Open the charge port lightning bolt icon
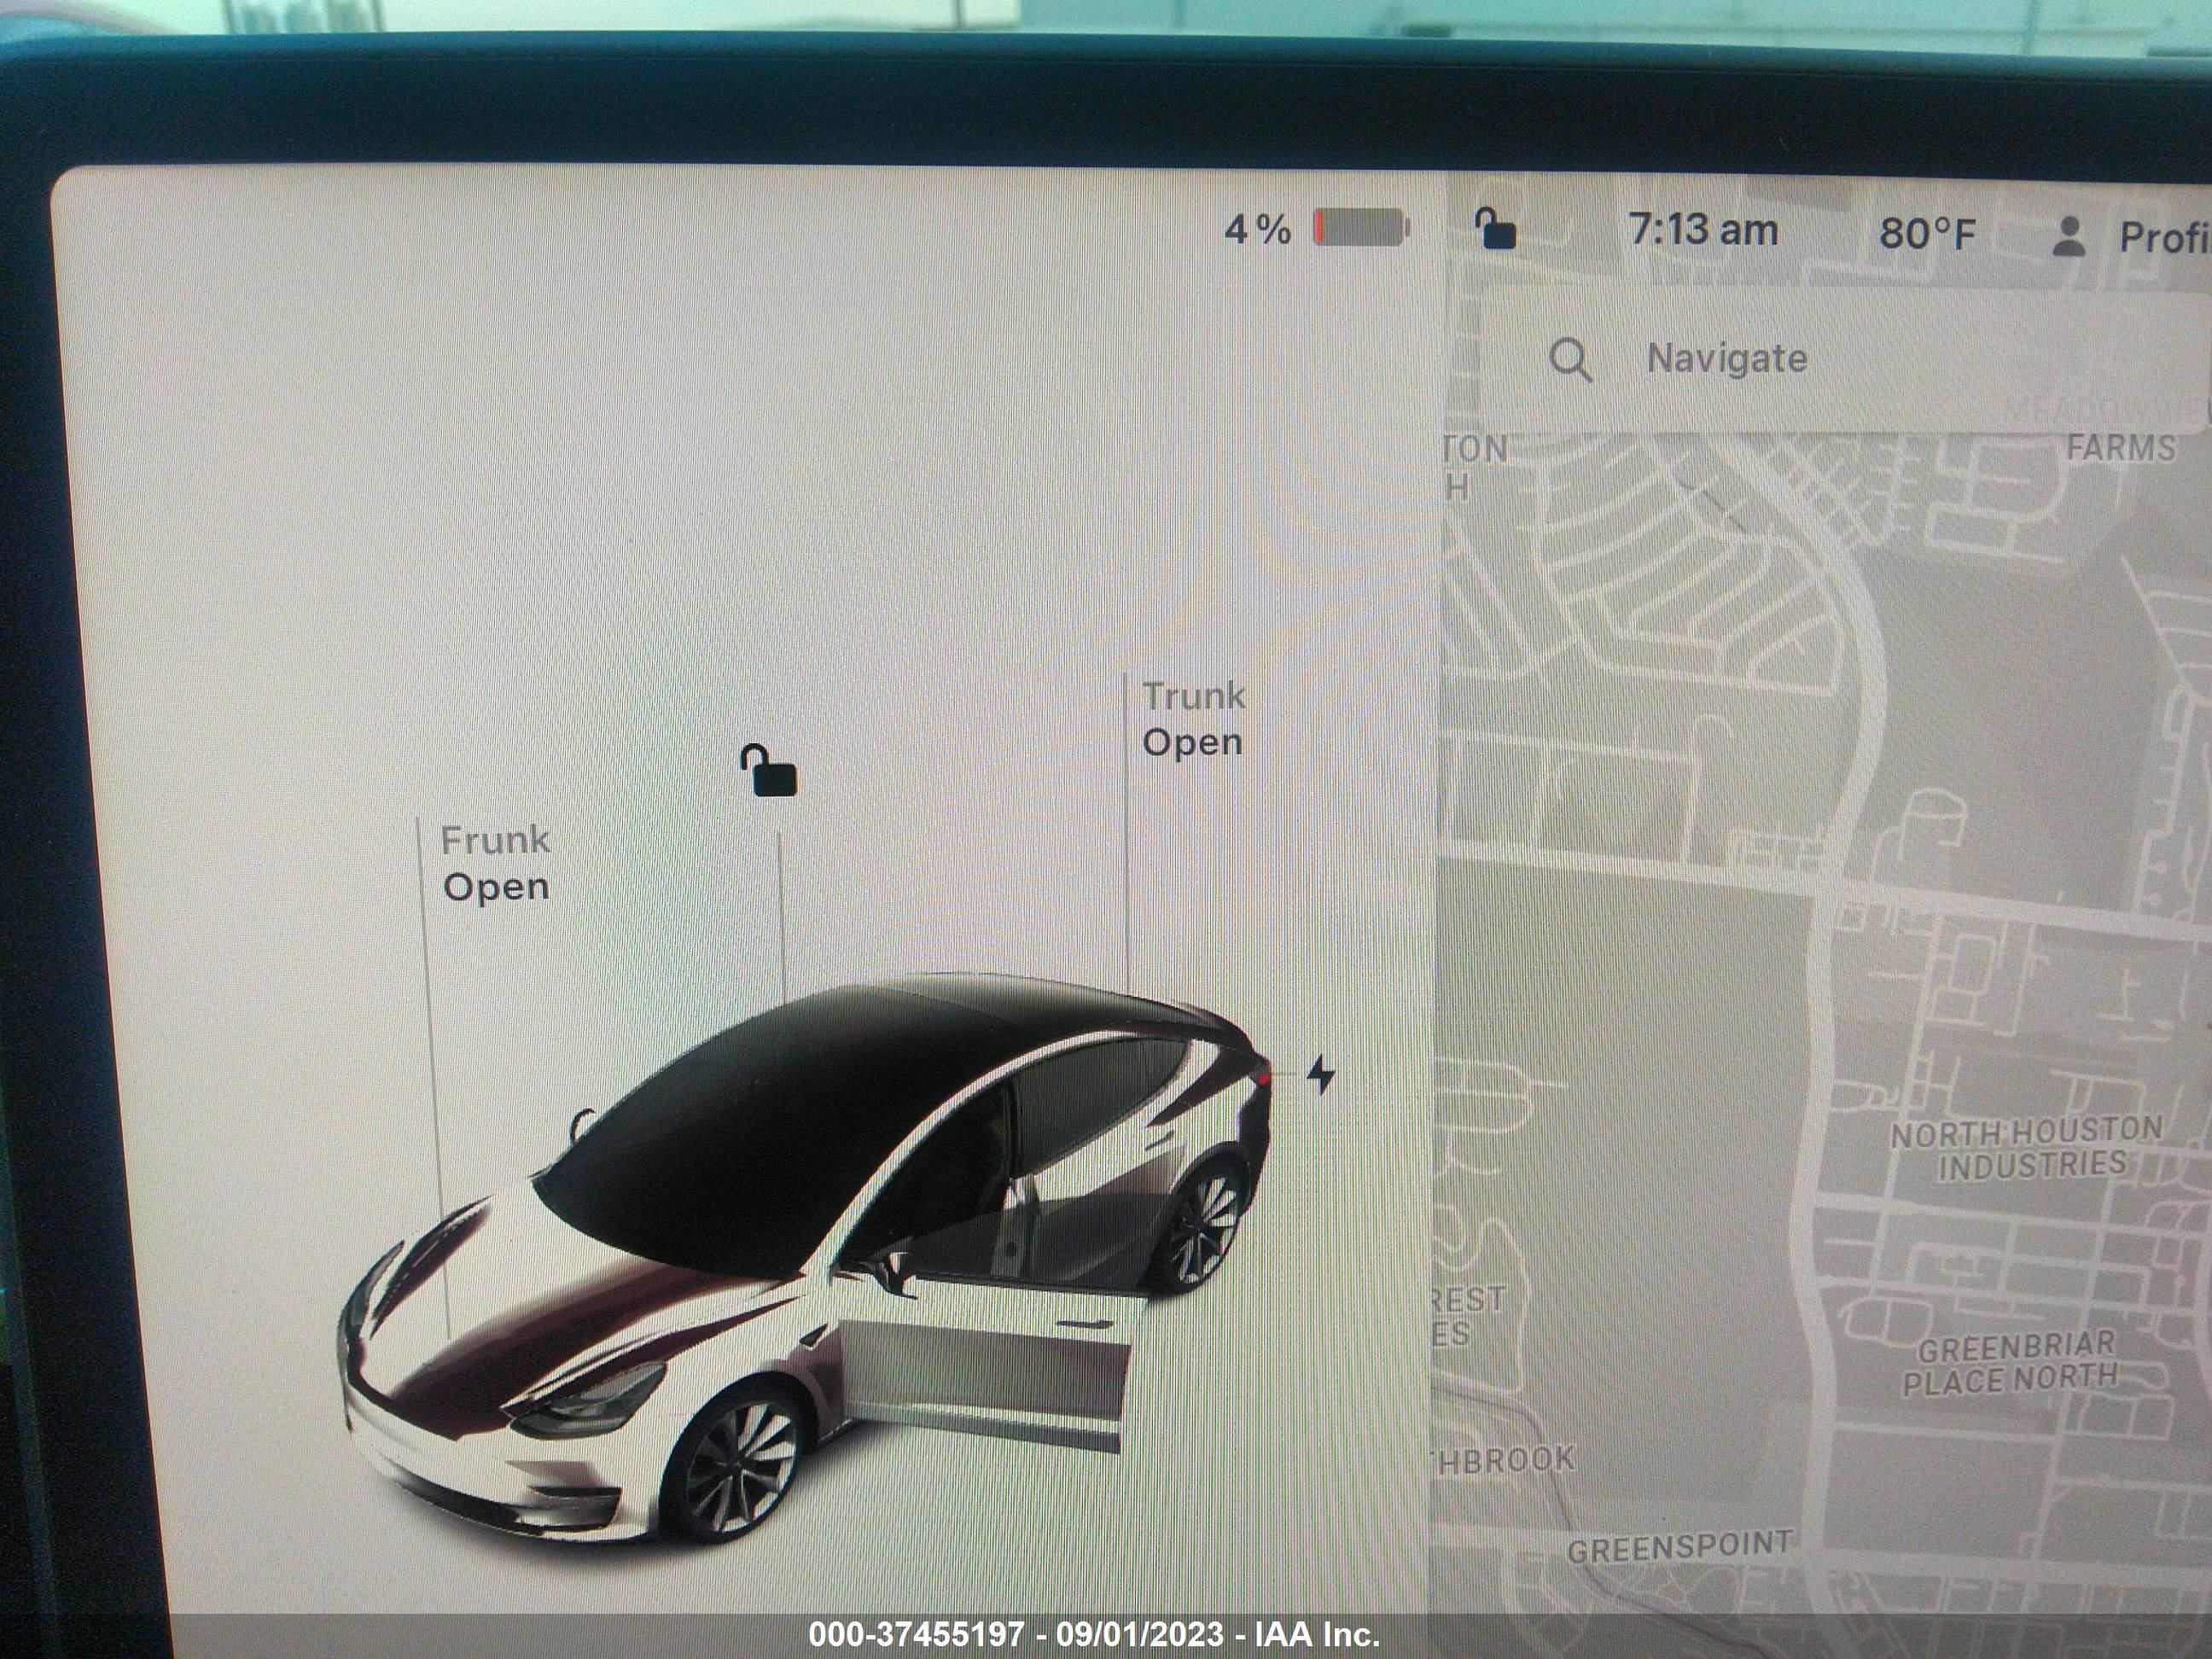The width and height of the screenshot is (2212, 1659). [1321, 1074]
